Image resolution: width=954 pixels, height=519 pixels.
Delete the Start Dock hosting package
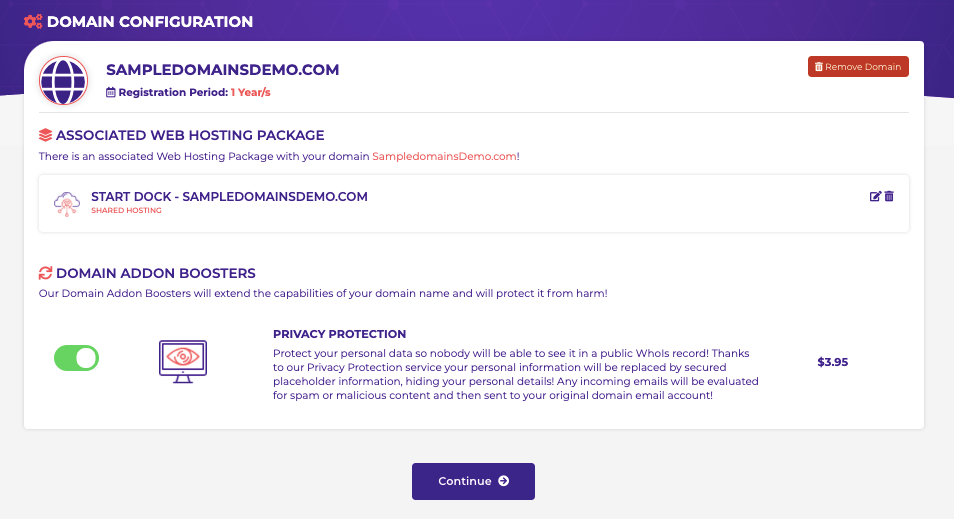click(889, 196)
